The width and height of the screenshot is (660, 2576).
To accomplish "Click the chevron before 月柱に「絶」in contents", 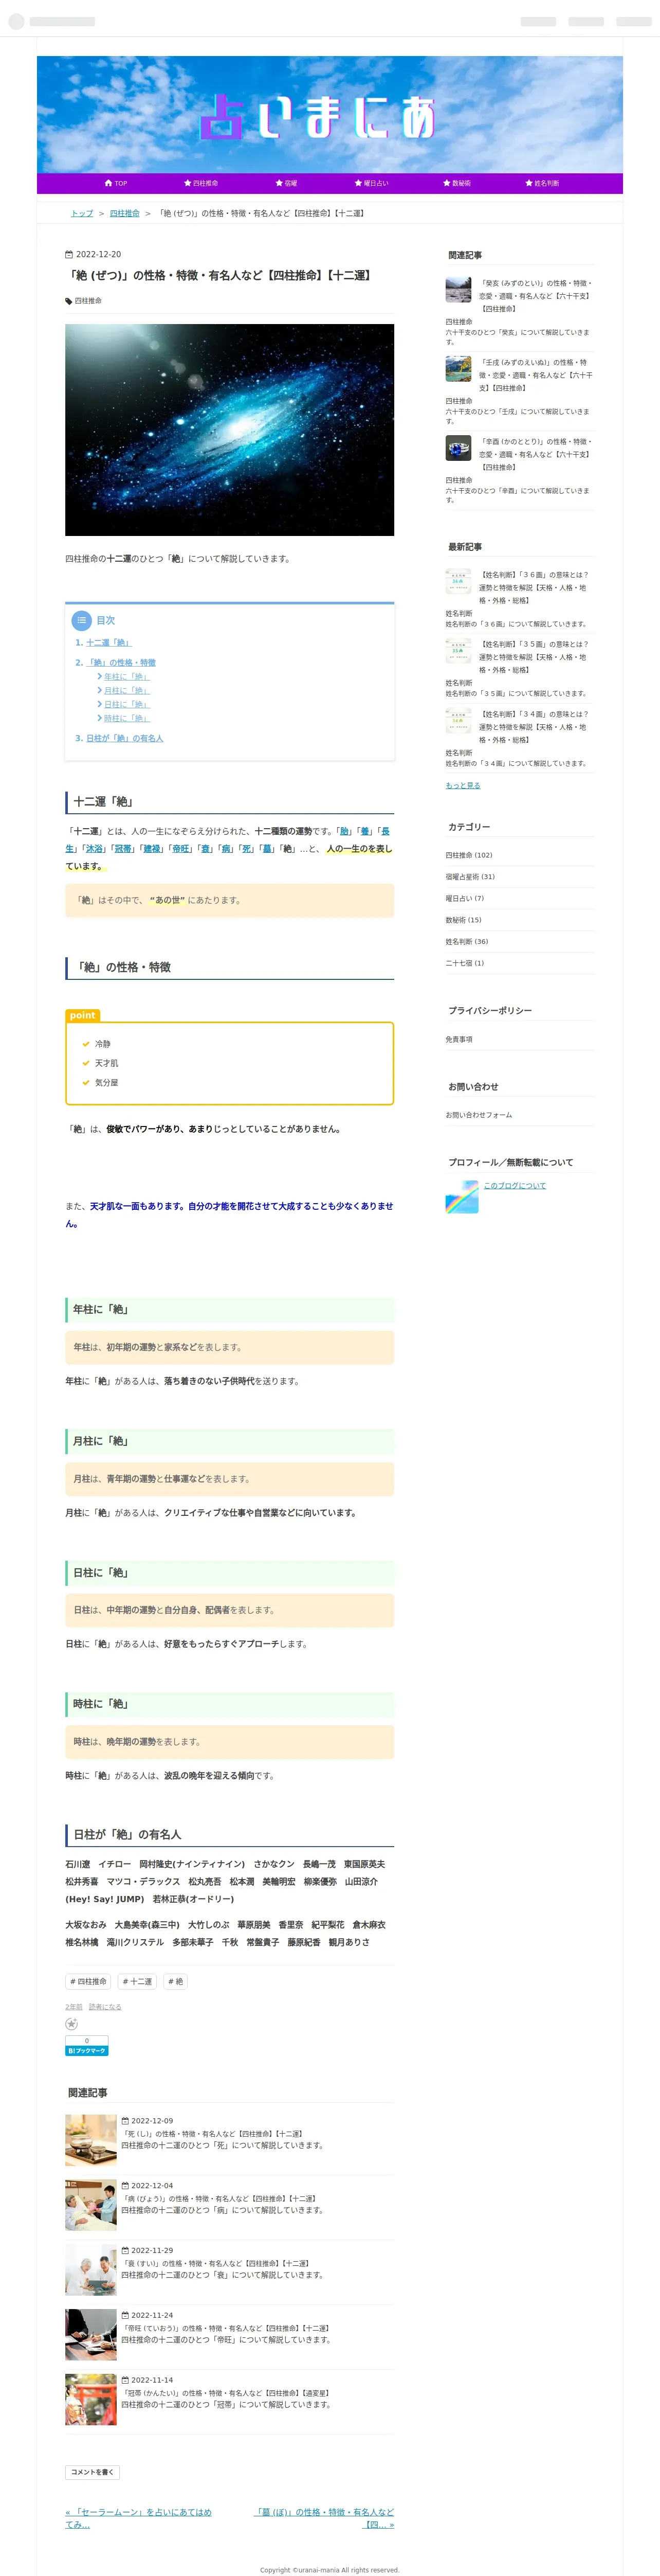I will [99, 691].
